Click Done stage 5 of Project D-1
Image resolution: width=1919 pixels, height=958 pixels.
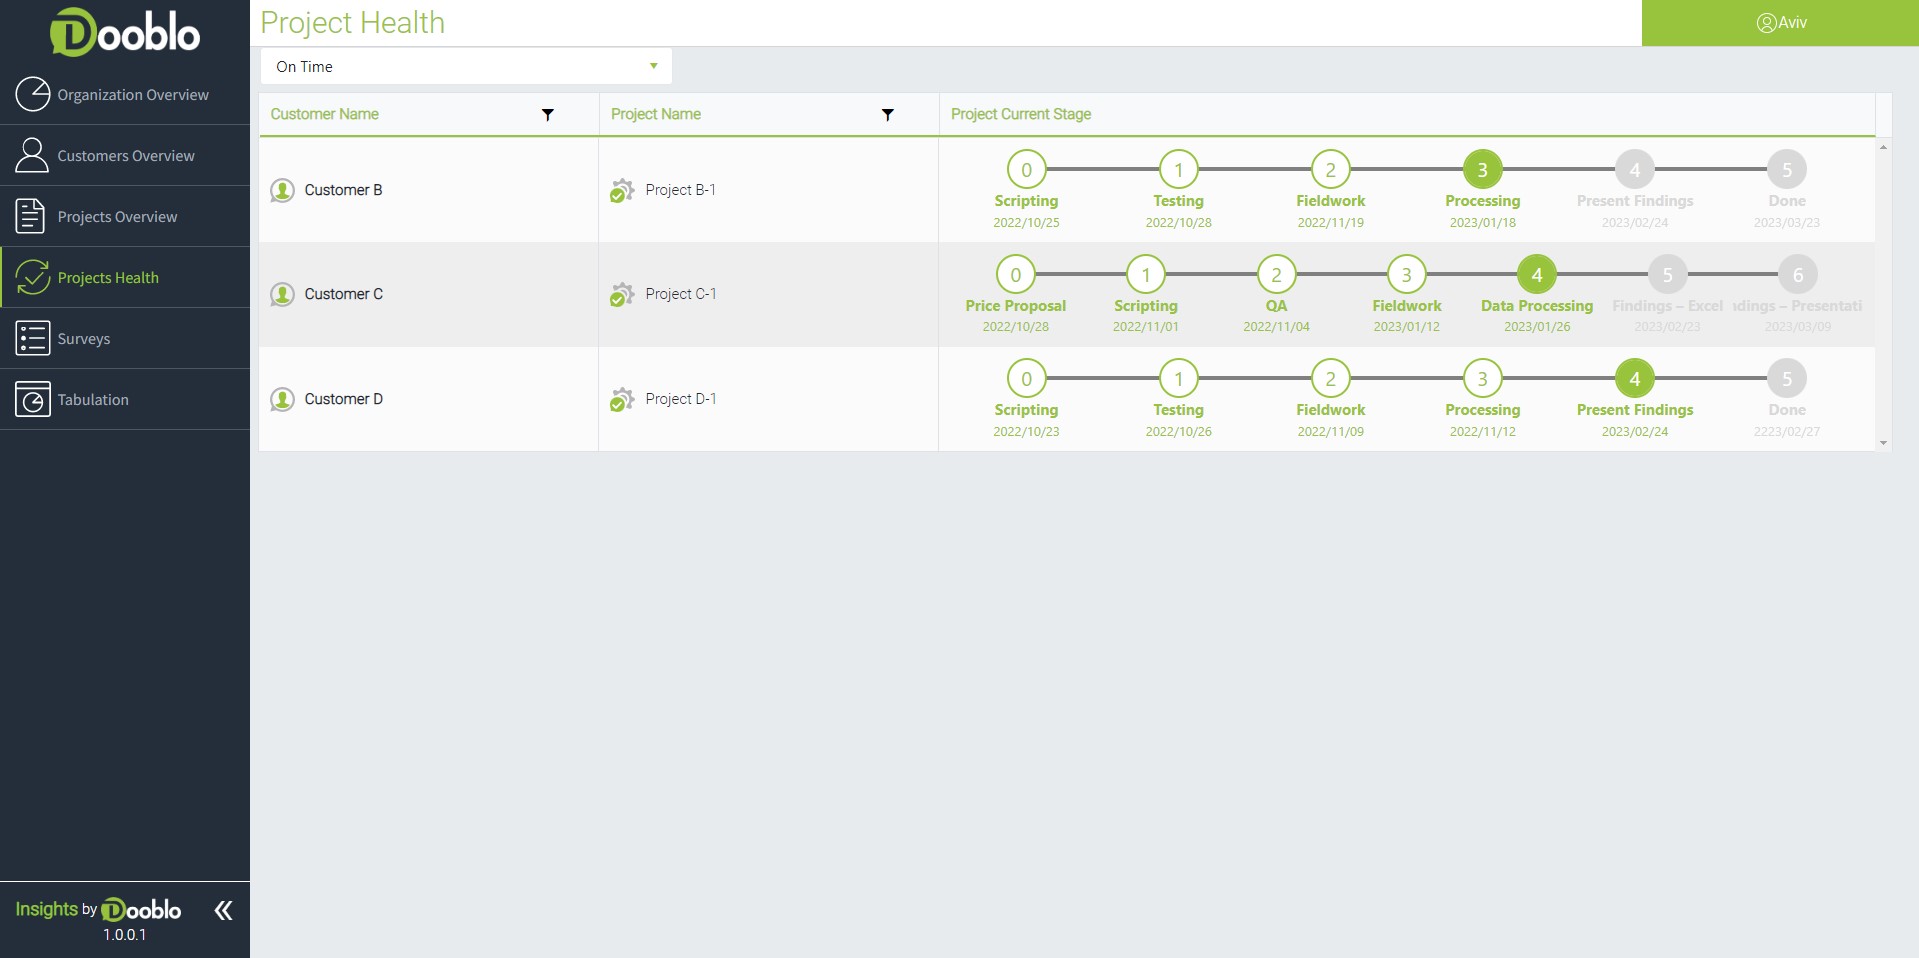tap(1786, 379)
